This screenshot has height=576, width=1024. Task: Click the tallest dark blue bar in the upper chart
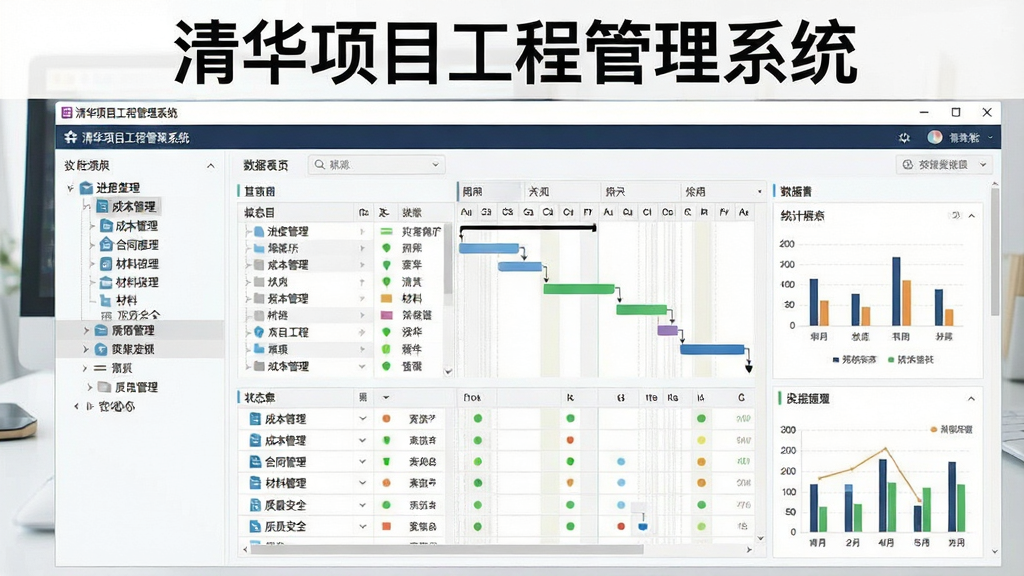tap(896, 291)
